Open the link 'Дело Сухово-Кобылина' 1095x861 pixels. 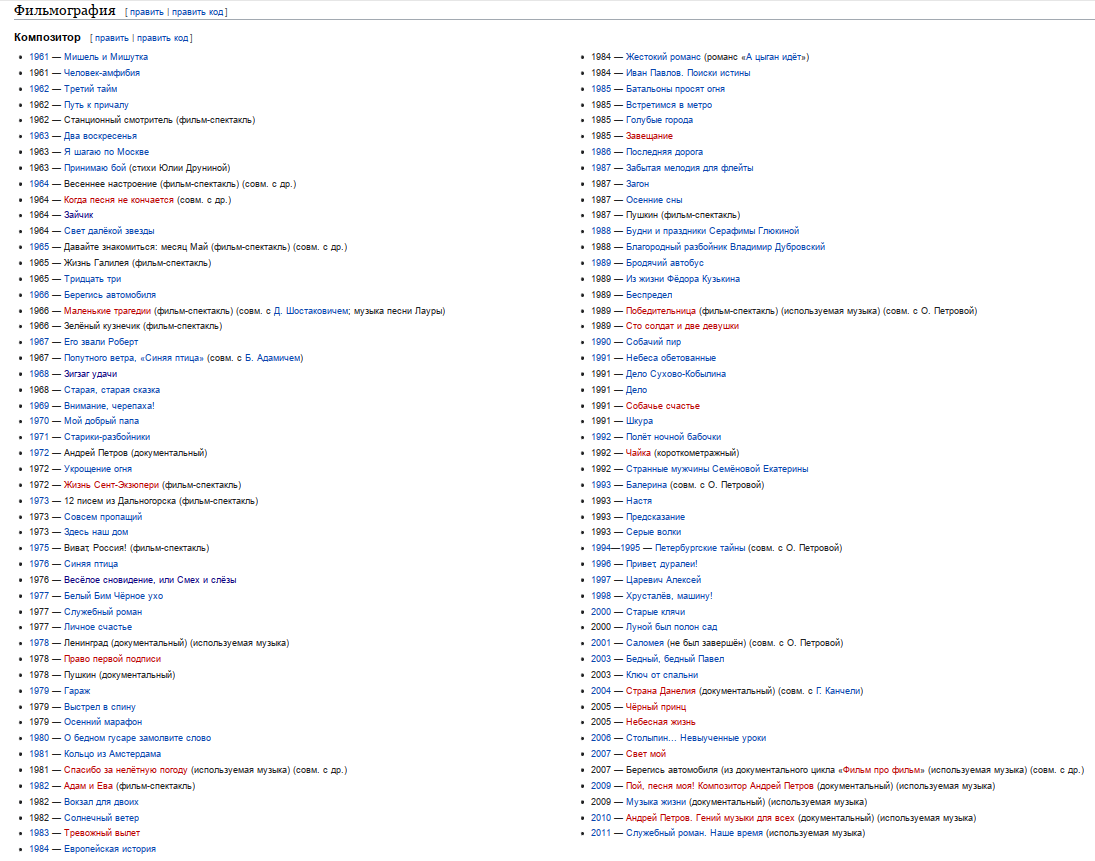(675, 374)
